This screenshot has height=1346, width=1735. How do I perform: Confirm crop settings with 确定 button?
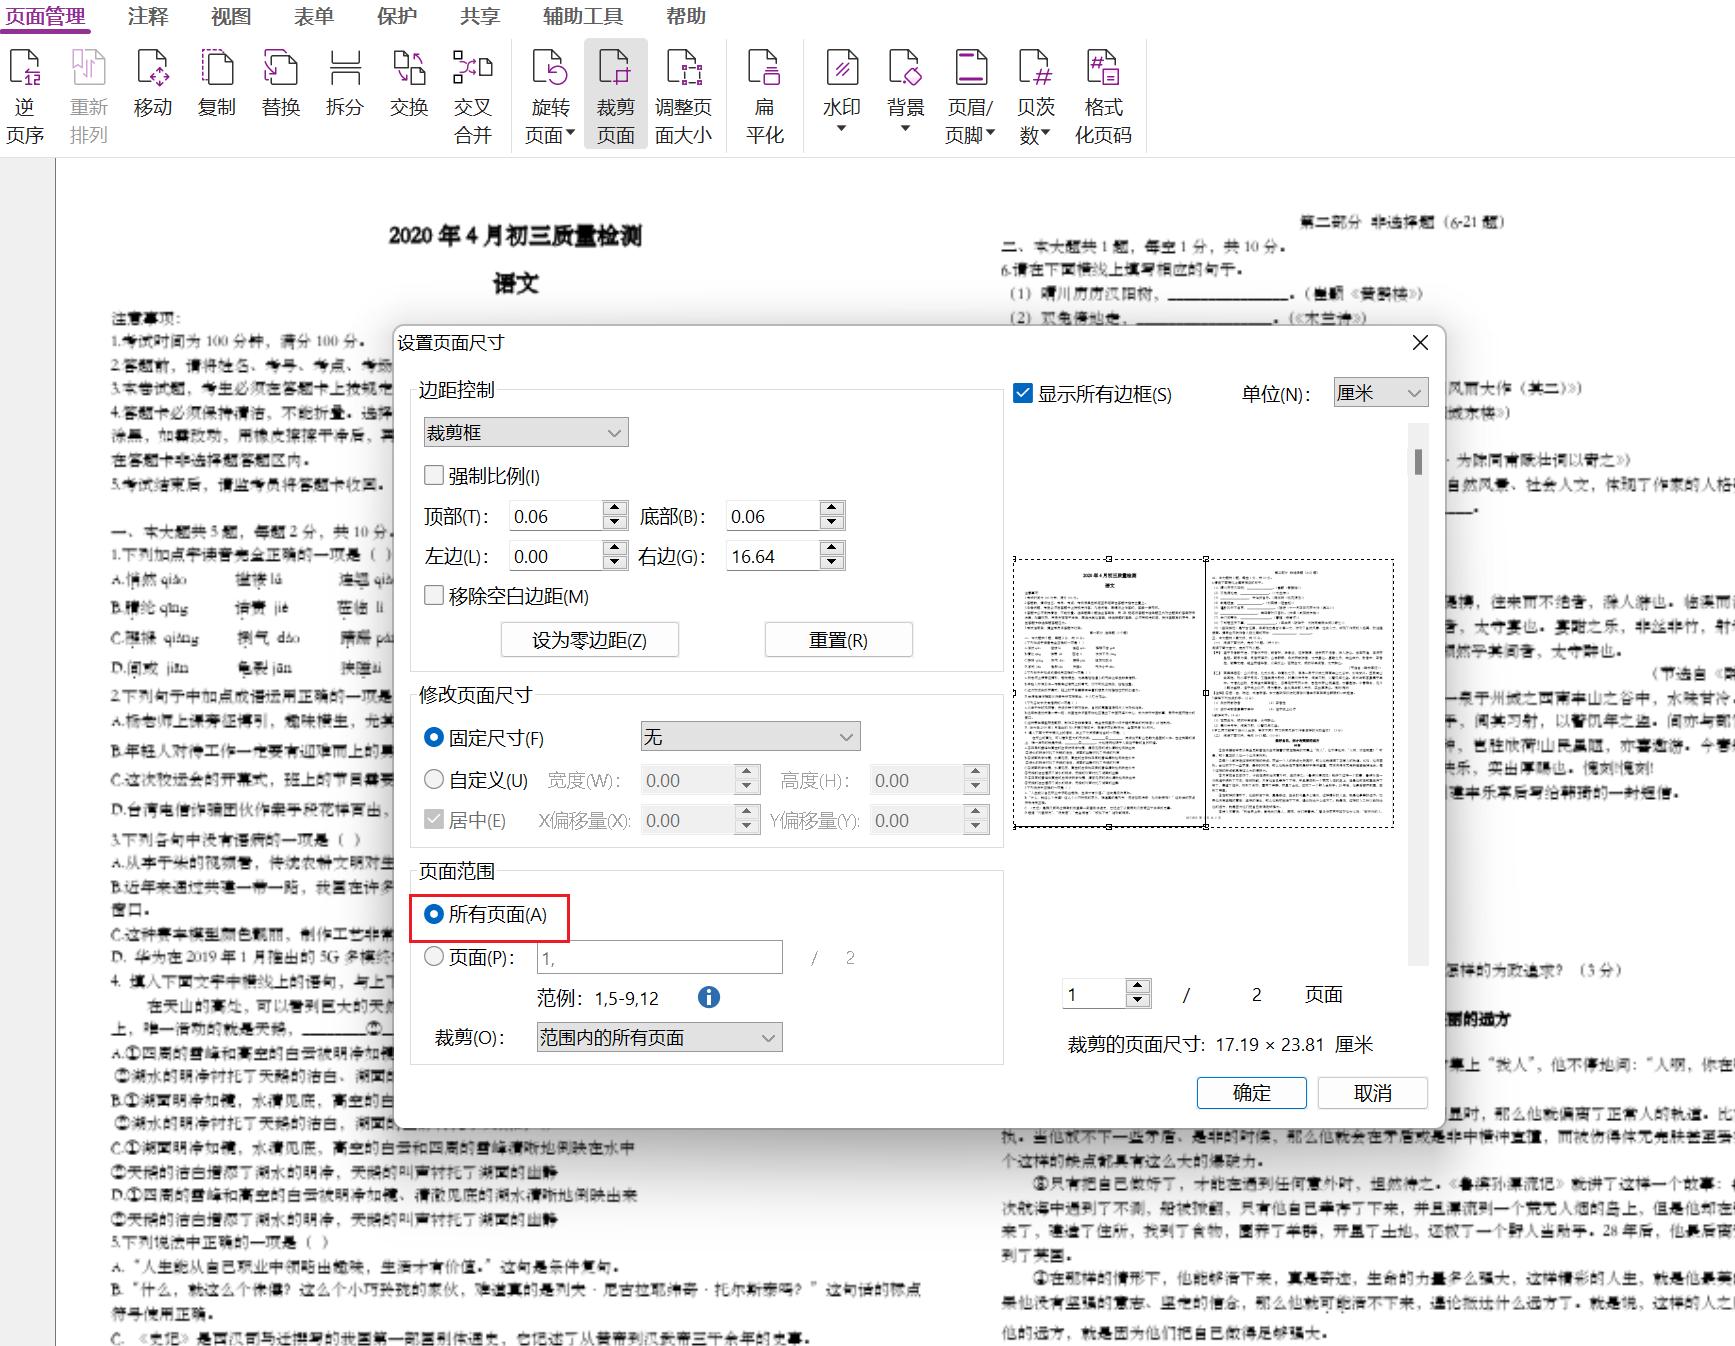1251,1092
